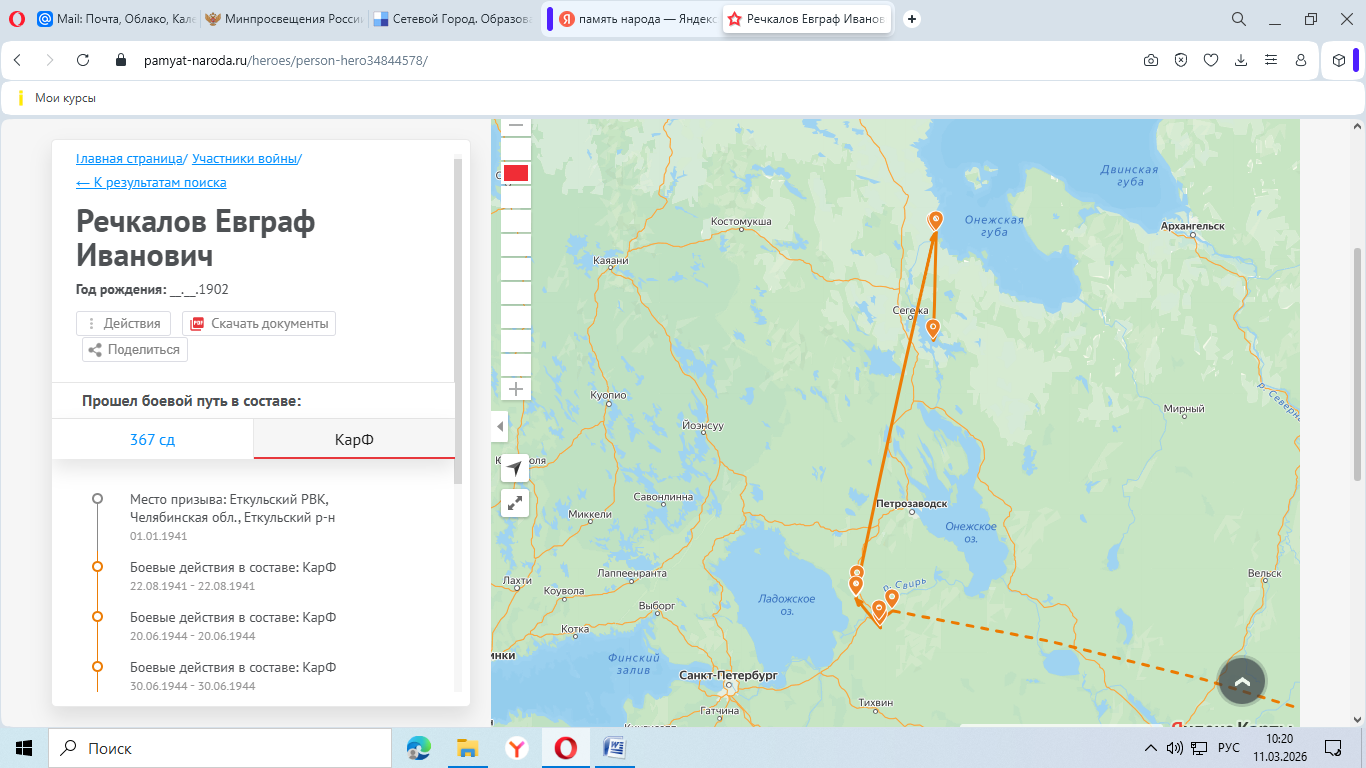
Task: Click the Санкт-Петербург label on the map
Action: pos(728,676)
